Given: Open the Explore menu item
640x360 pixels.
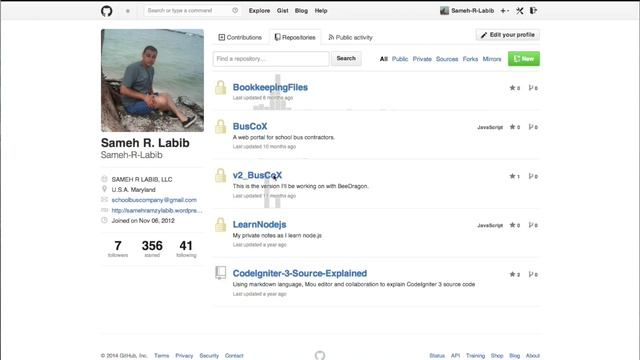Looking at the screenshot, I should point(259,11).
